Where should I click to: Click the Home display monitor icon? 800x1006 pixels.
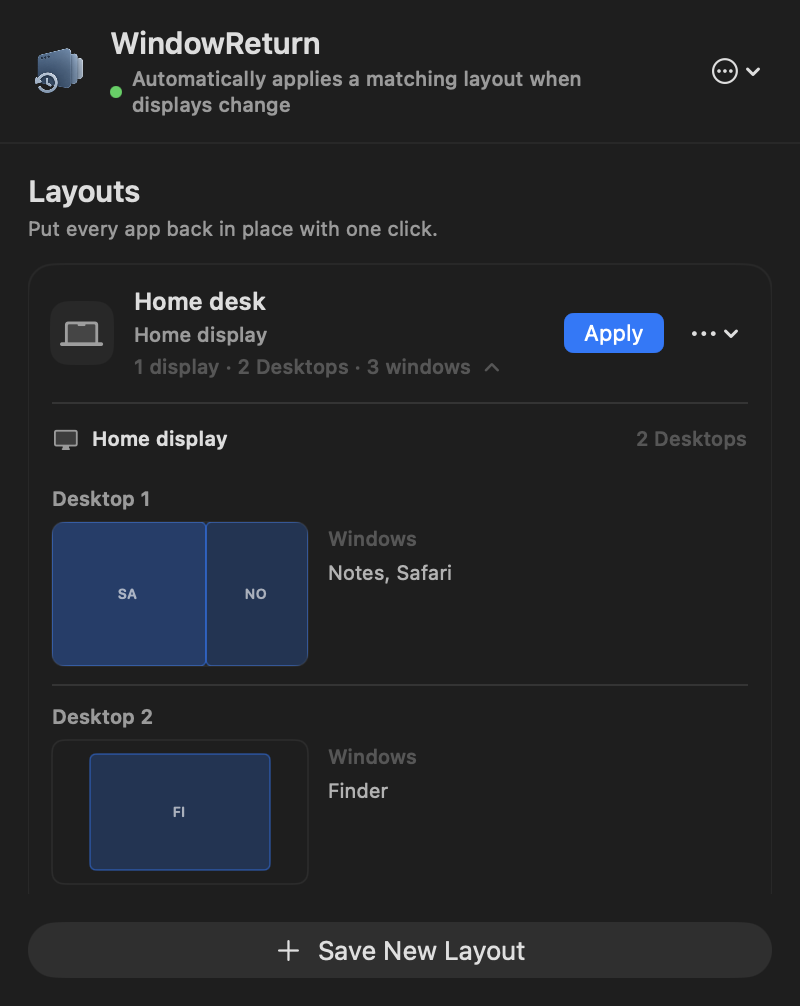coord(65,439)
